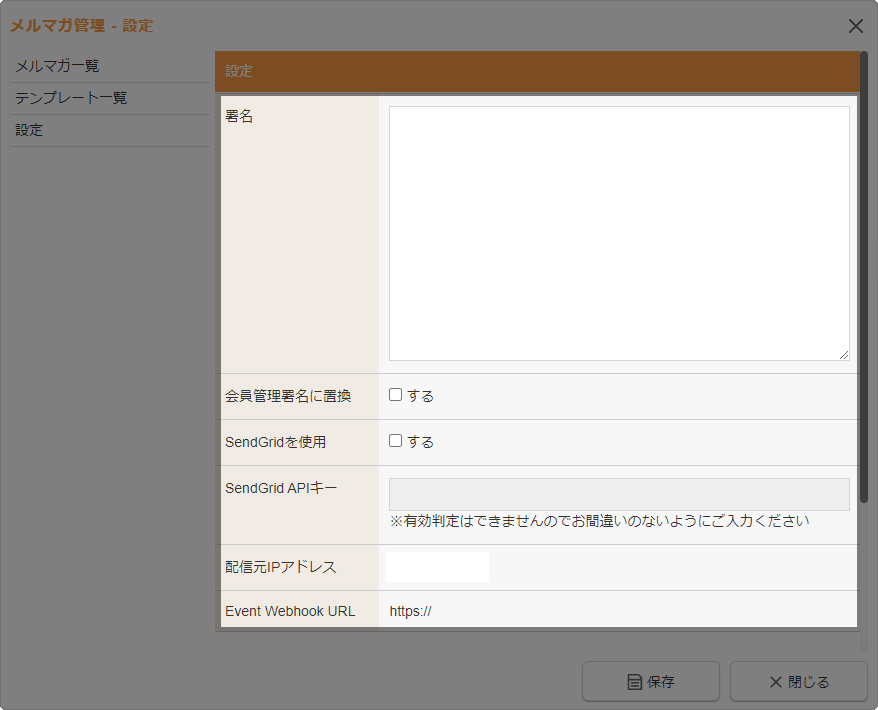Click the メルマガ管理 - 設定 title

[x=82, y=26]
